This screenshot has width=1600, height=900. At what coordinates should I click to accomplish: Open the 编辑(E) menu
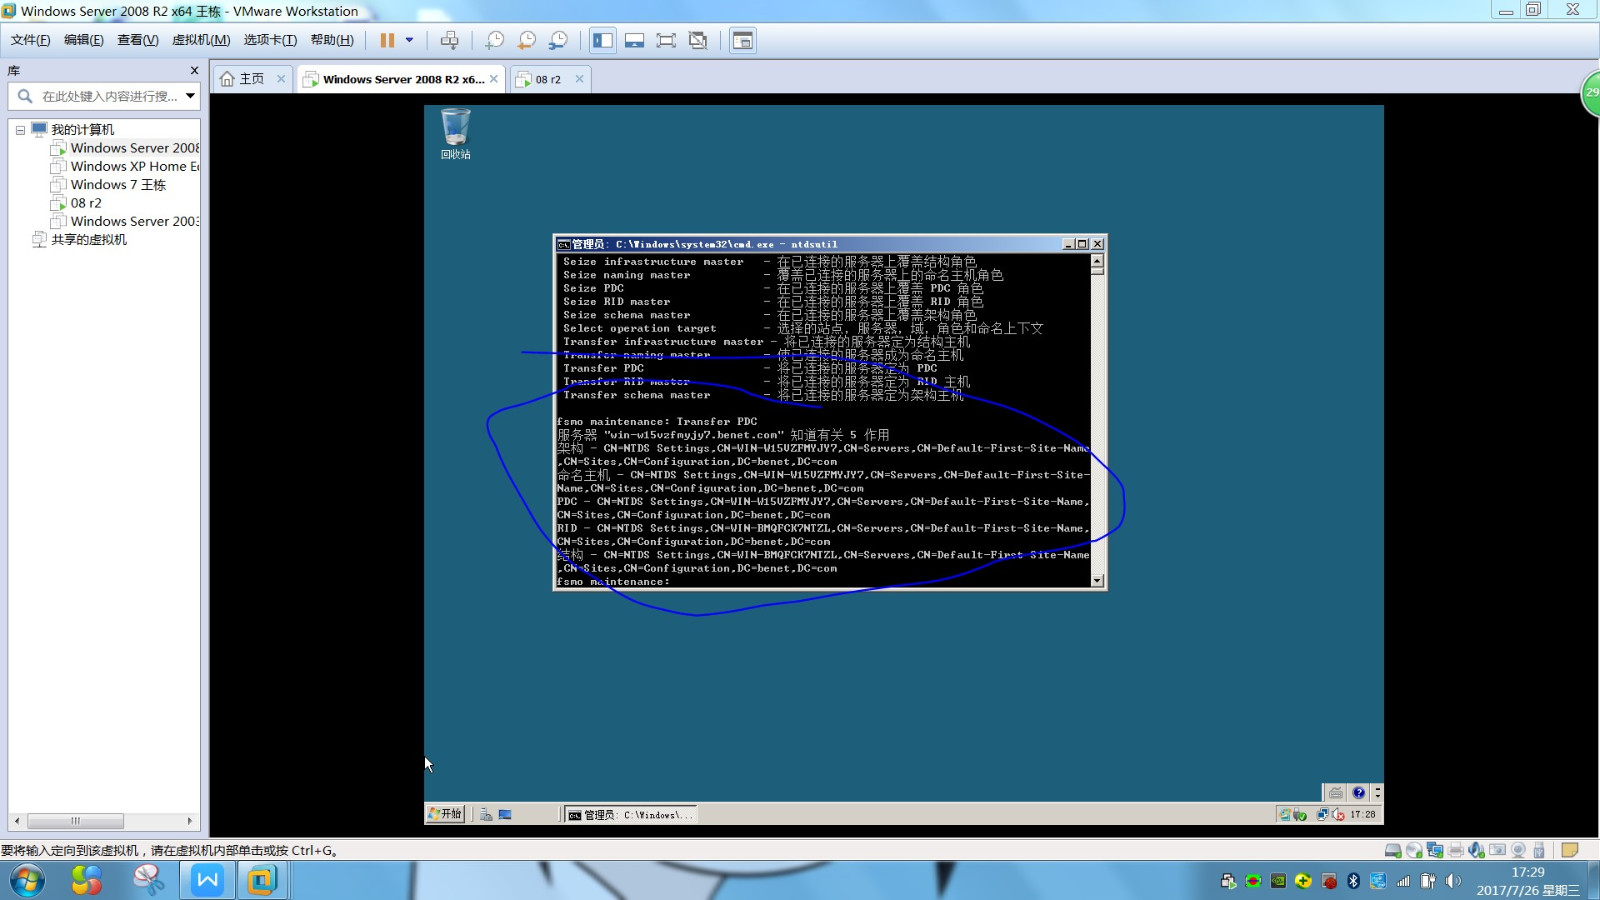[84, 40]
